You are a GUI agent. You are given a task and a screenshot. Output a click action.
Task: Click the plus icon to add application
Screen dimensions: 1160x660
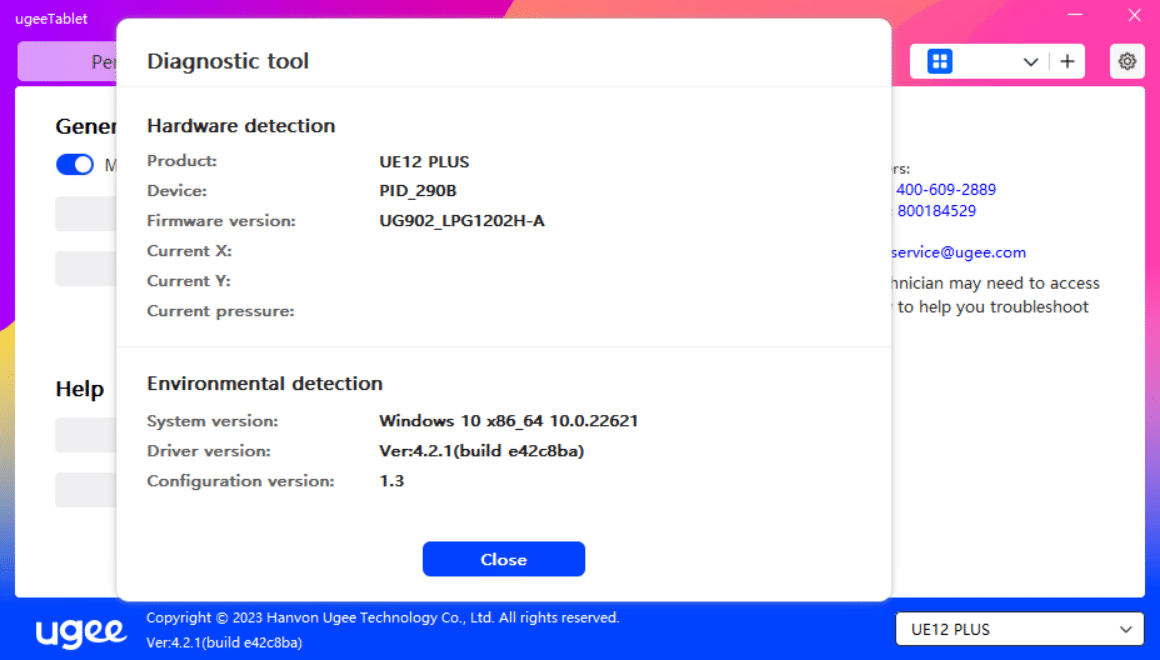click(1067, 61)
